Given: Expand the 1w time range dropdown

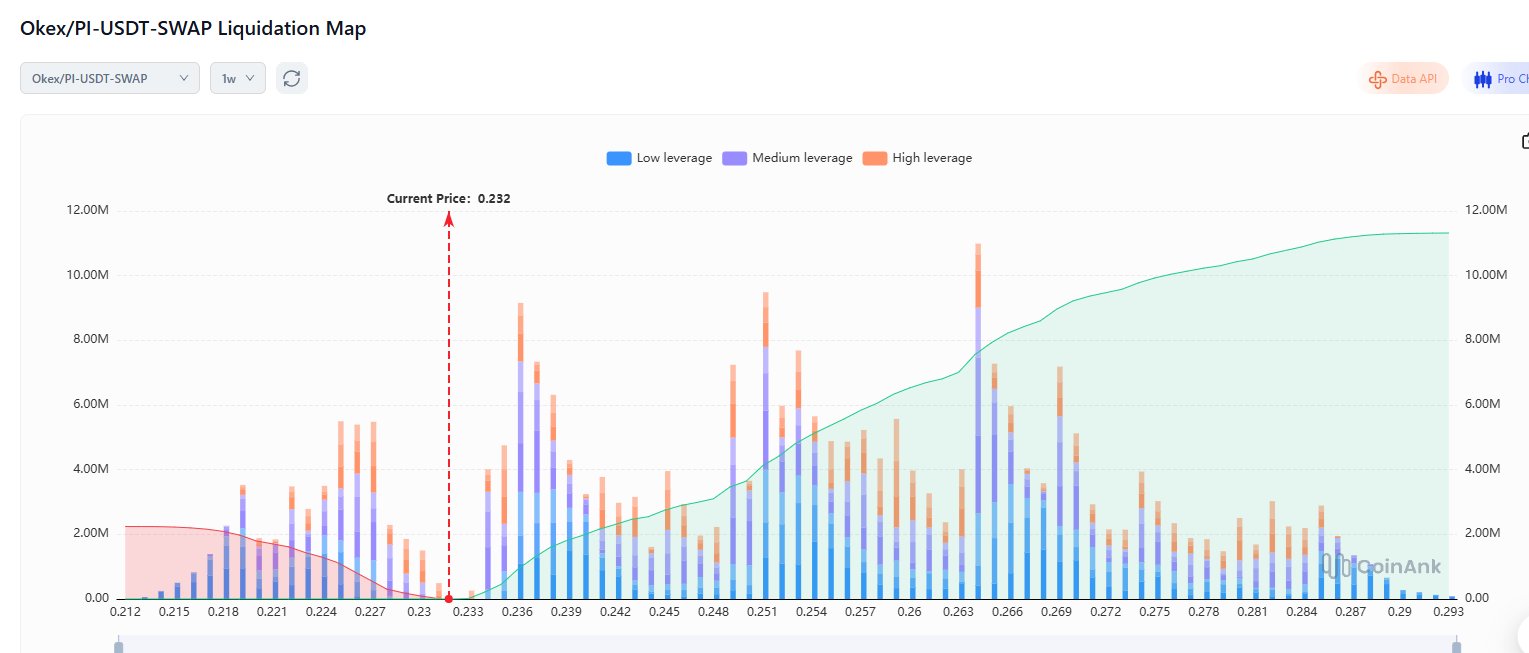Looking at the screenshot, I should [x=237, y=78].
